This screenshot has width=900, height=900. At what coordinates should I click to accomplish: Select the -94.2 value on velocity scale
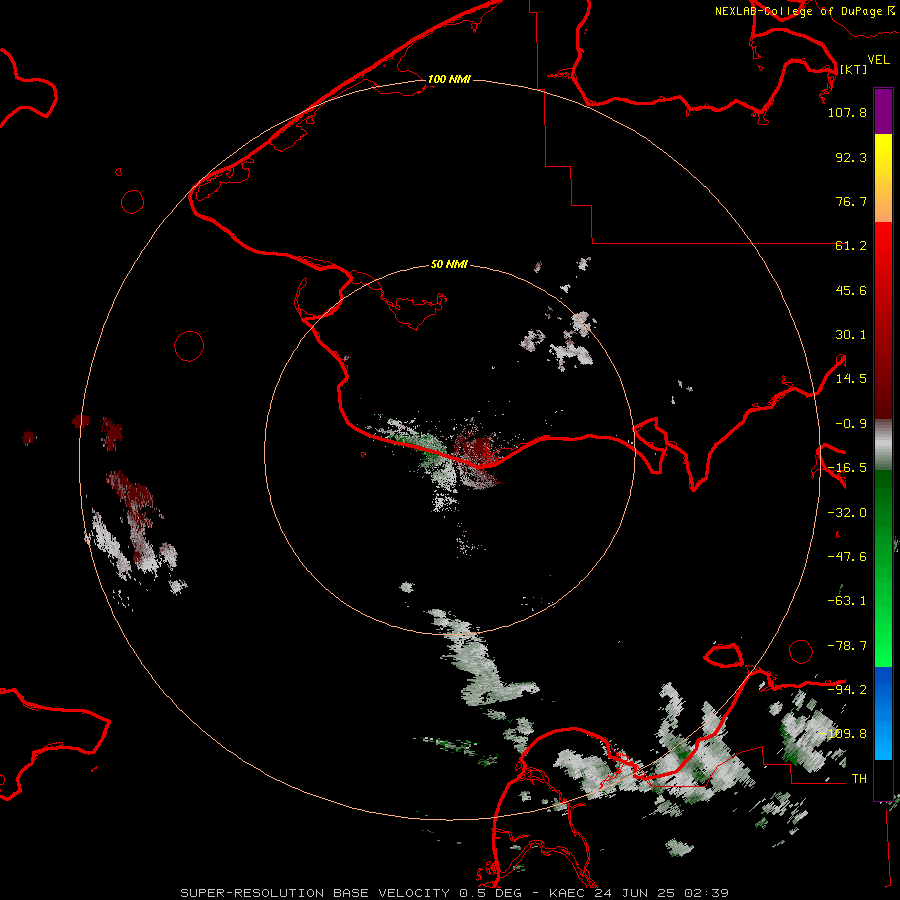847,690
